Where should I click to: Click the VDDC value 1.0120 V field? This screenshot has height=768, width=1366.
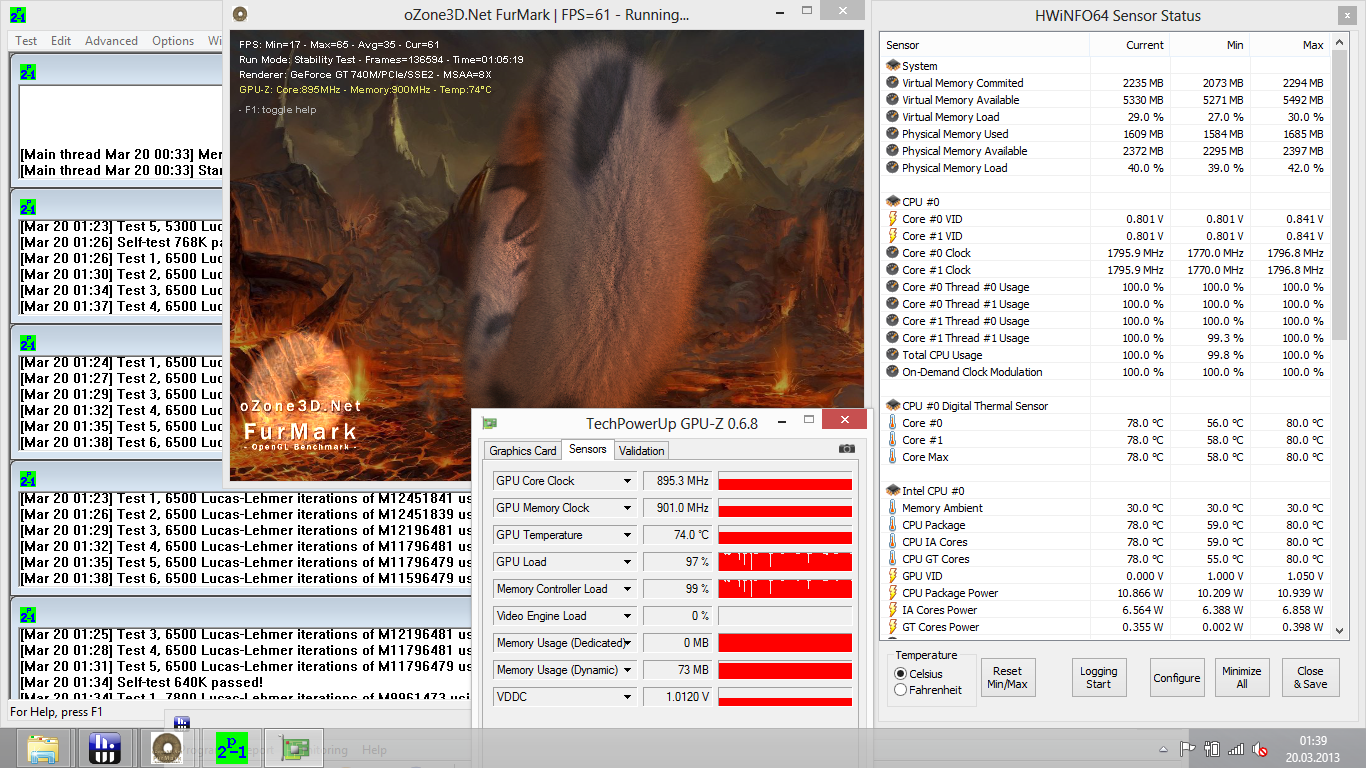click(676, 697)
